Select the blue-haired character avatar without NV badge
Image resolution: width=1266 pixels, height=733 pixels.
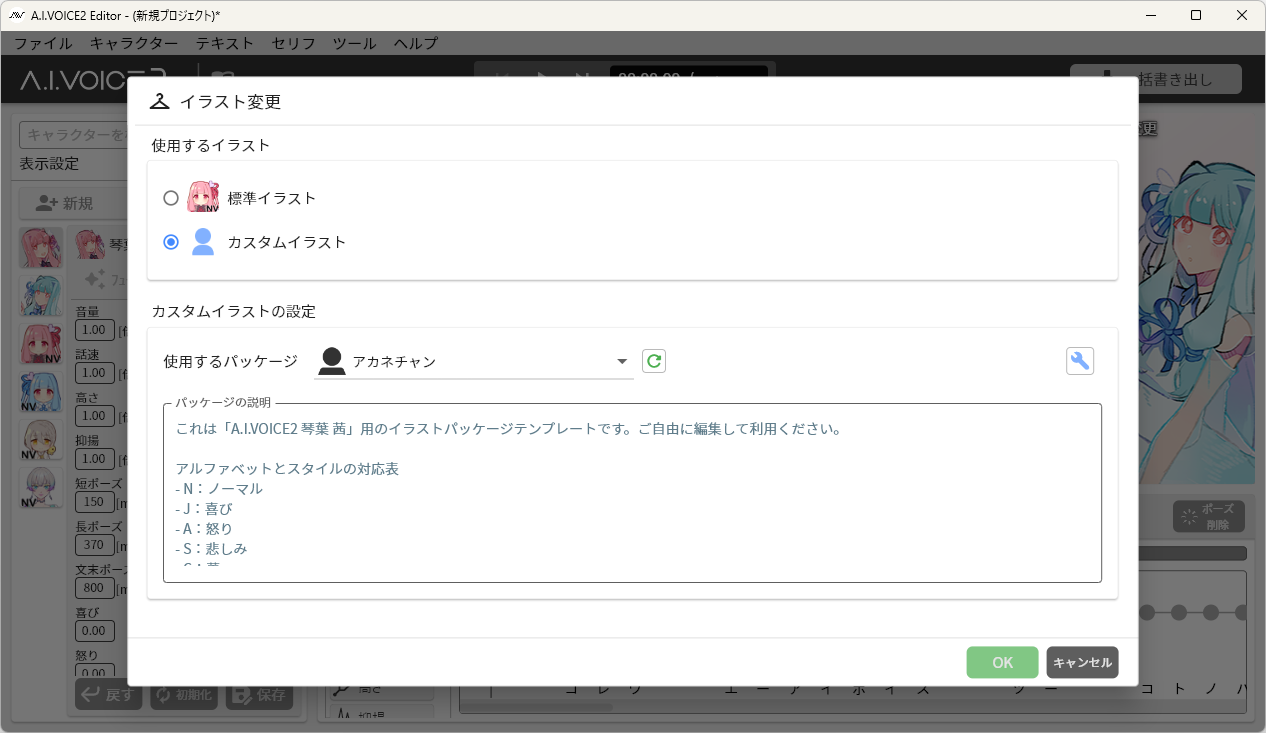41,296
